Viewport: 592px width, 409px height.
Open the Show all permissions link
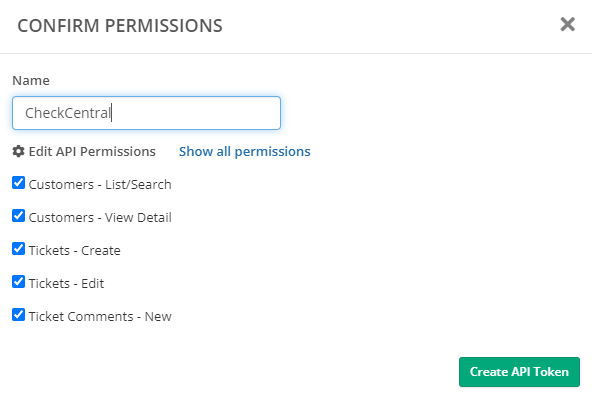coord(245,151)
